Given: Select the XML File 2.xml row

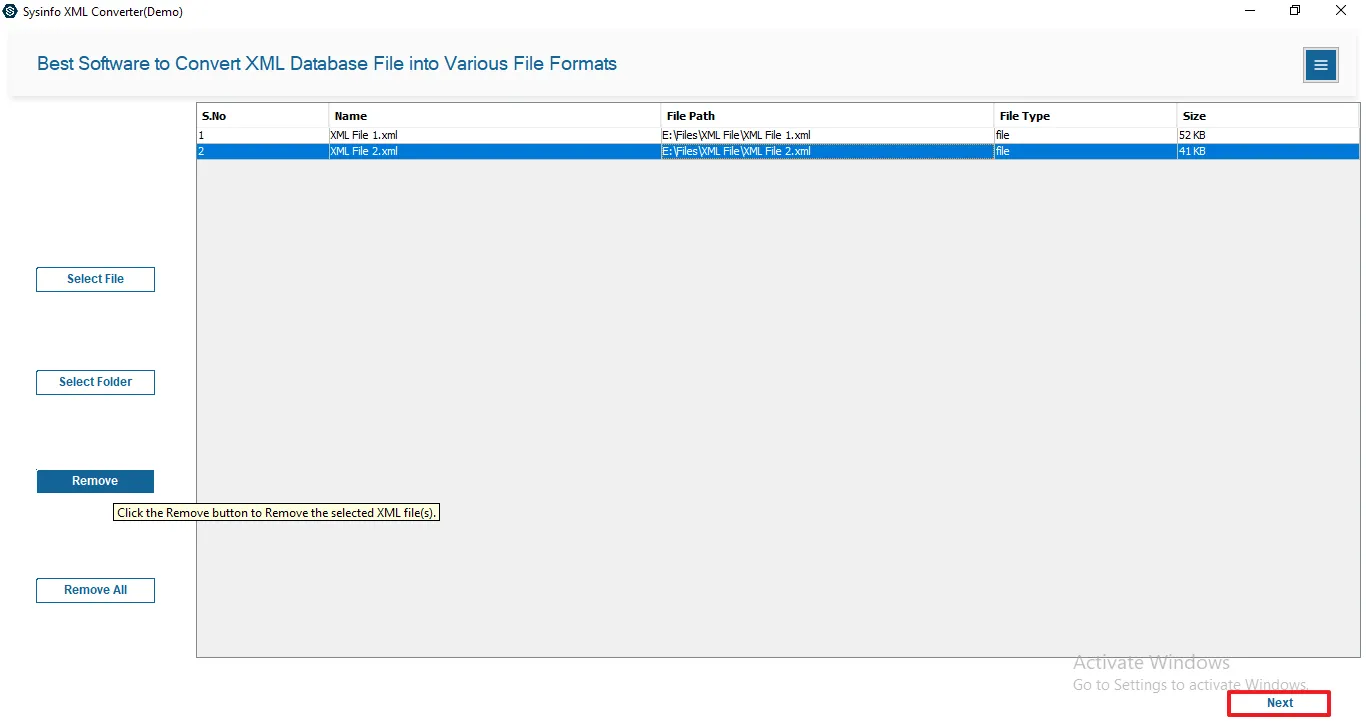Looking at the screenshot, I should pos(365,151).
